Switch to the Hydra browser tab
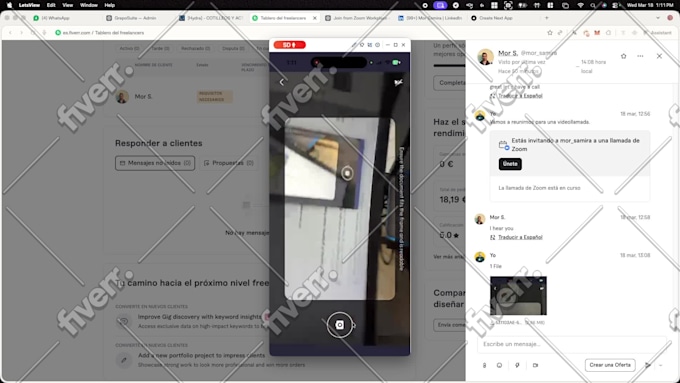This screenshot has height=383, width=680. pyautogui.click(x=212, y=18)
